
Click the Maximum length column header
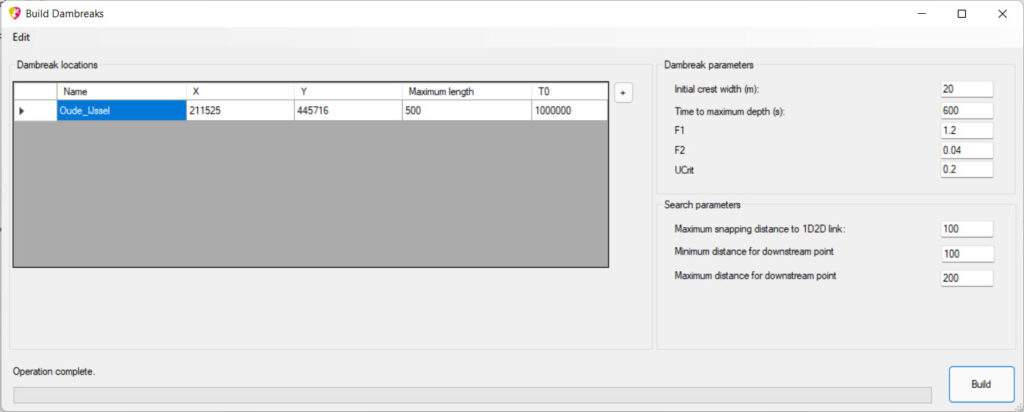(x=466, y=91)
